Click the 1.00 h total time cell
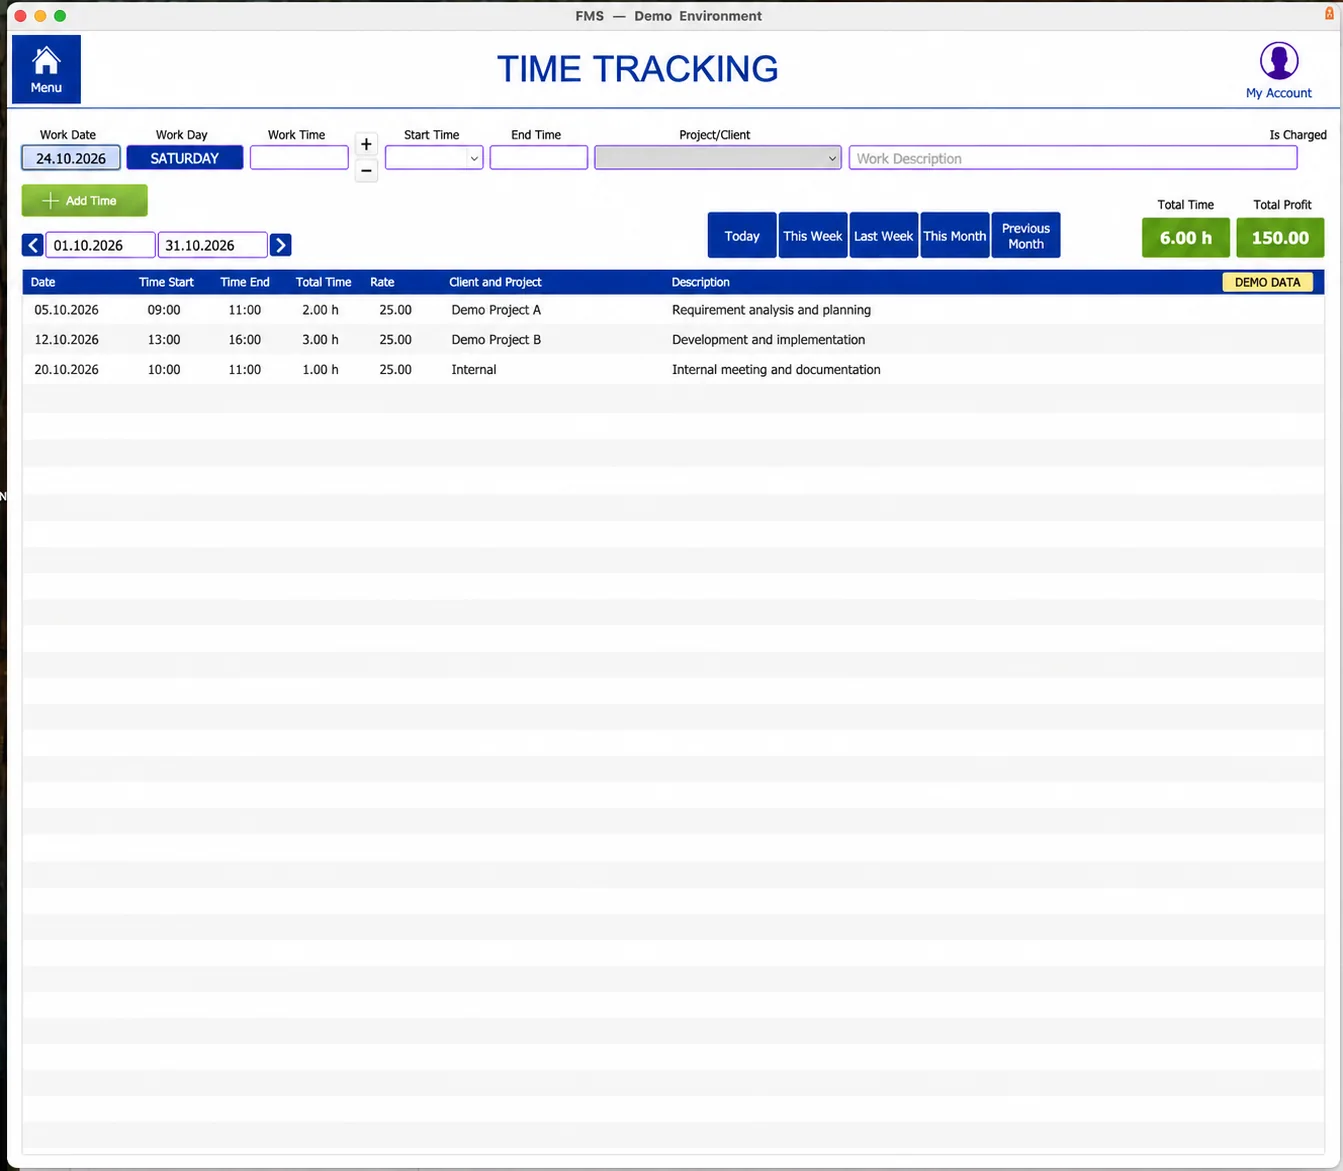1343x1171 pixels. tap(320, 370)
